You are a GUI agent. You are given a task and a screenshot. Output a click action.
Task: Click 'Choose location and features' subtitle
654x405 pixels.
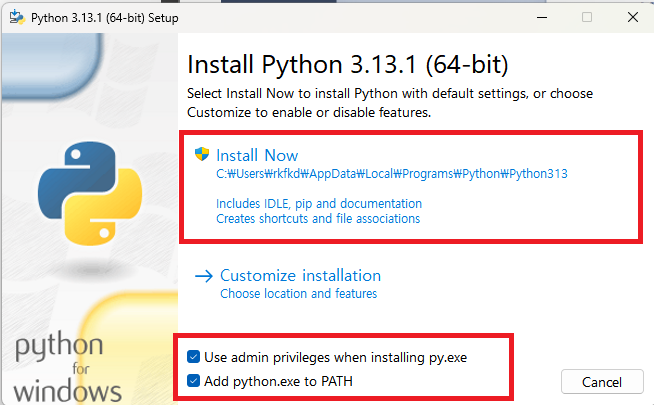click(x=299, y=294)
